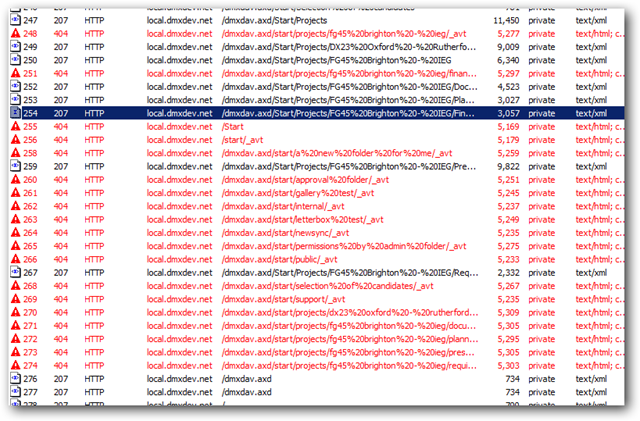Click the document icon on session 276
The height and width of the screenshot is (421, 640).
click(16, 379)
